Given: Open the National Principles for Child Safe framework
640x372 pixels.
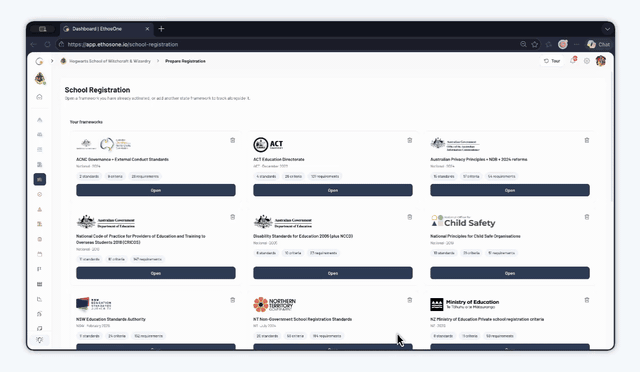Looking at the screenshot, I should (510, 273).
